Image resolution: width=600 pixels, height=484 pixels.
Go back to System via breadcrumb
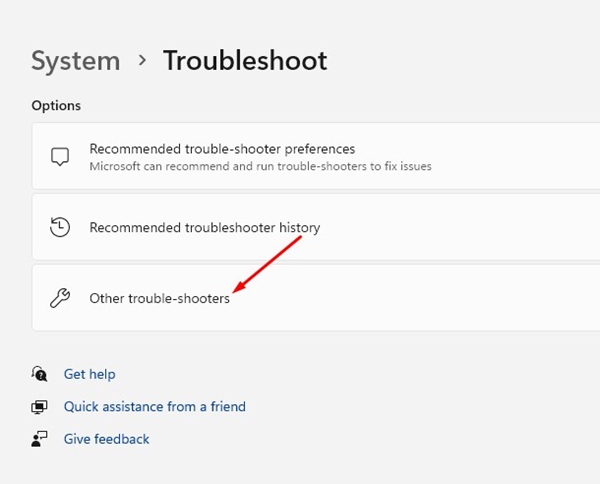point(75,61)
